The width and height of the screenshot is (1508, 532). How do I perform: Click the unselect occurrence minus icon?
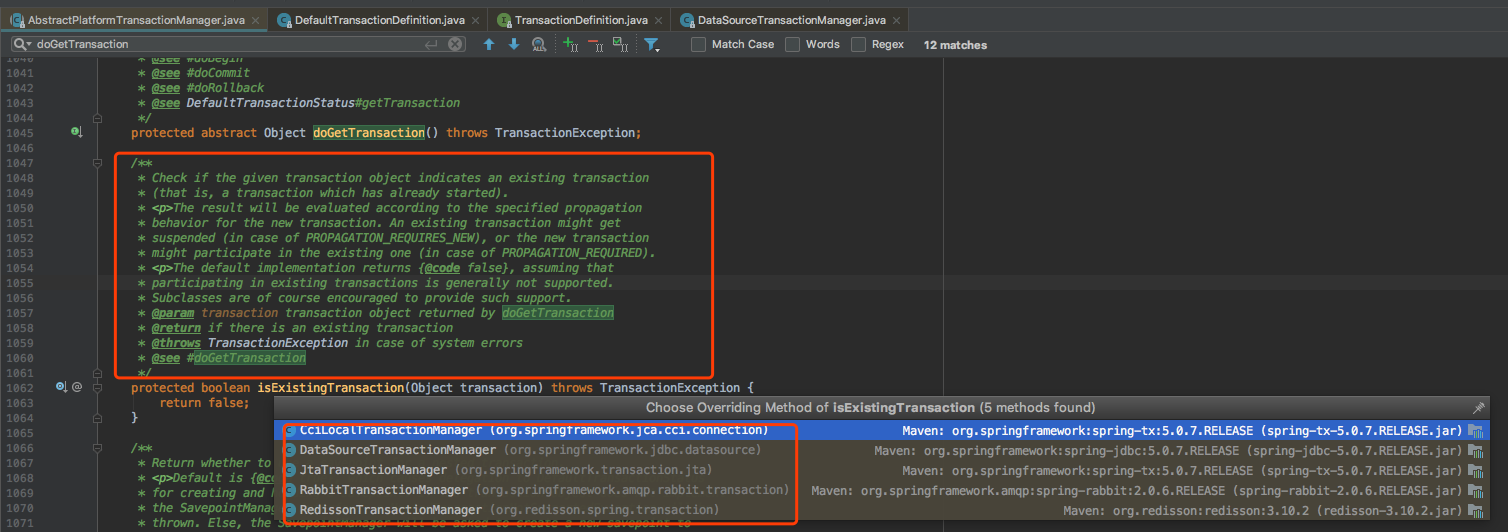(x=595, y=44)
